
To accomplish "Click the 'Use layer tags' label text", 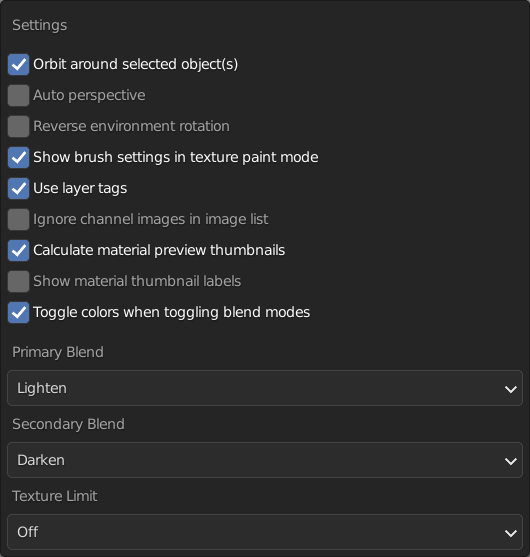I will tap(80, 188).
